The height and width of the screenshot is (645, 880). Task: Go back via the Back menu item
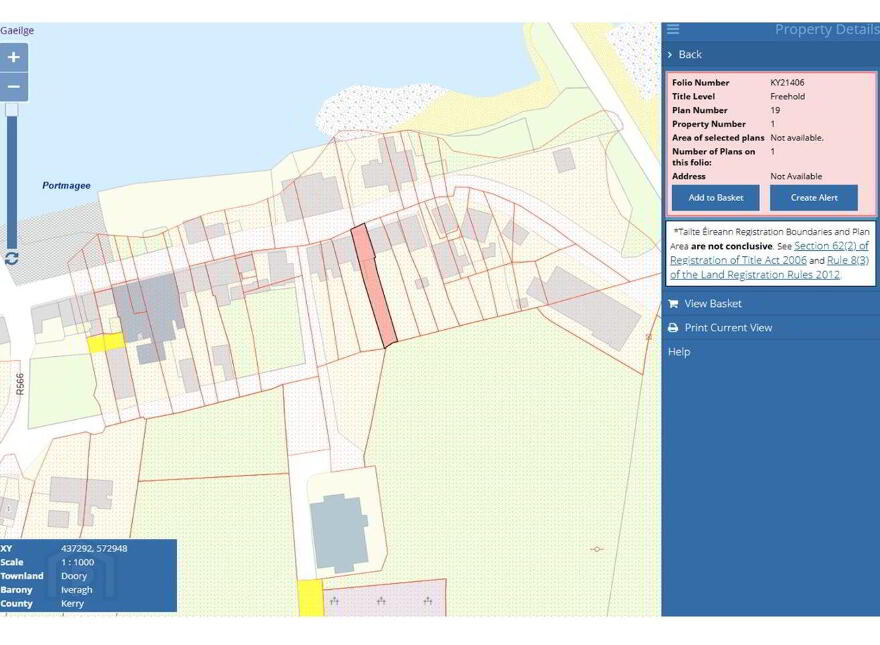690,54
